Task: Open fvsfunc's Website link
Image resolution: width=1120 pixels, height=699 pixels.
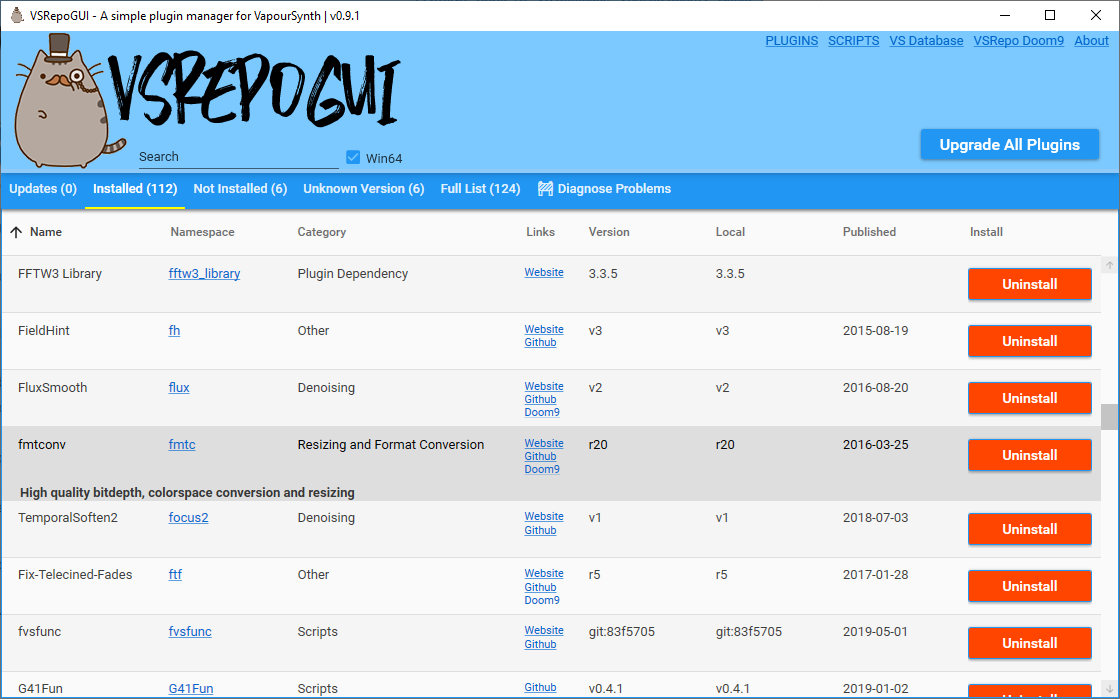Action: (544, 630)
